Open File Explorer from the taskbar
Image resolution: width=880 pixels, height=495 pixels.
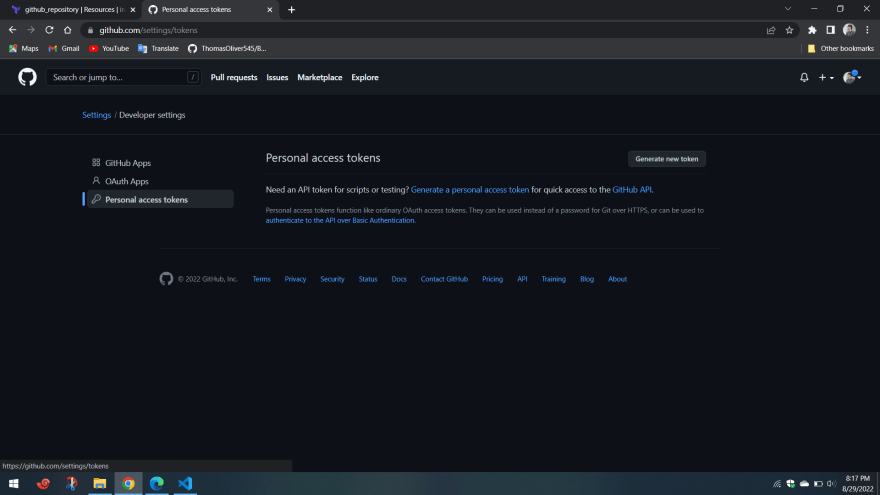tap(99, 483)
